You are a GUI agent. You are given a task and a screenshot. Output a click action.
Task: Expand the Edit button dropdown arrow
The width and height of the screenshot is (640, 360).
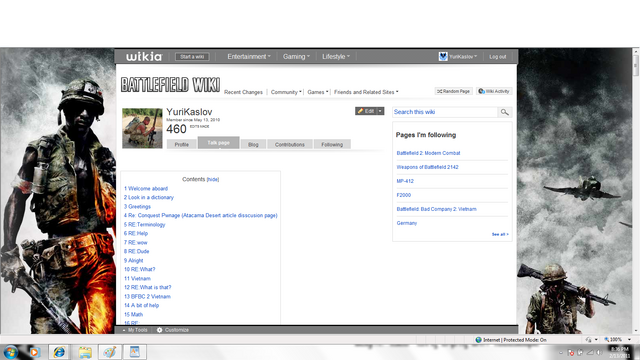[x=380, y=111]
